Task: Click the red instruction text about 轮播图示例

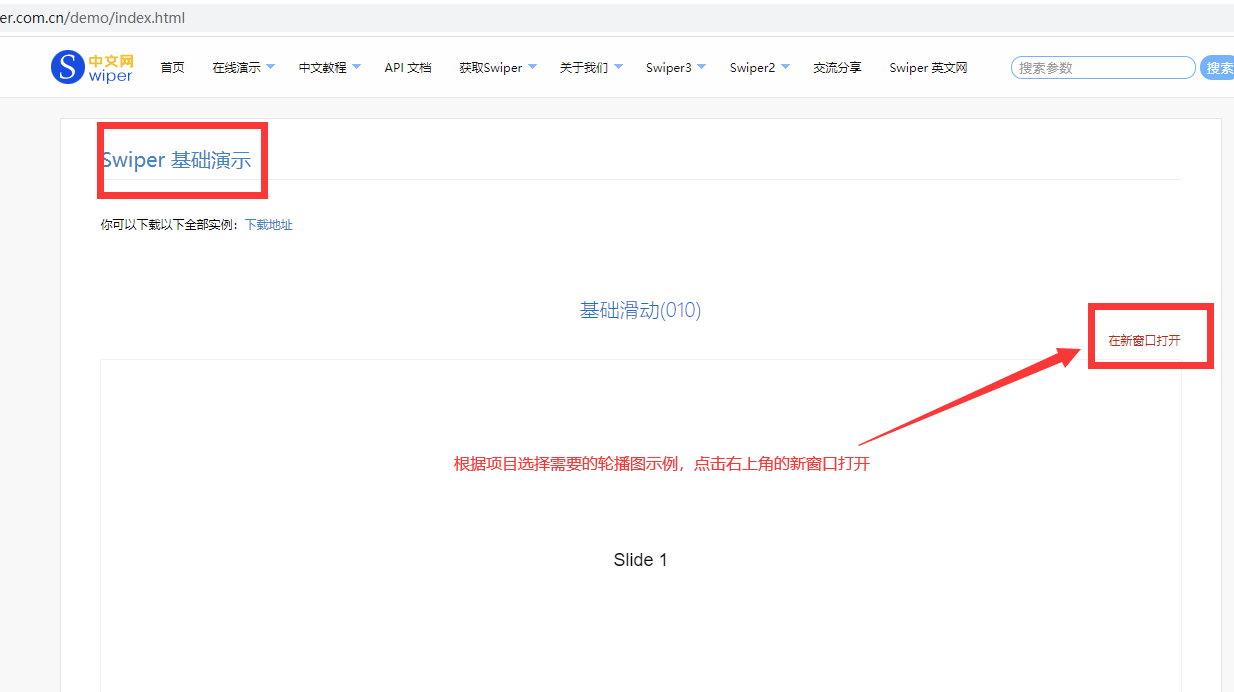Action: (660, 463)
